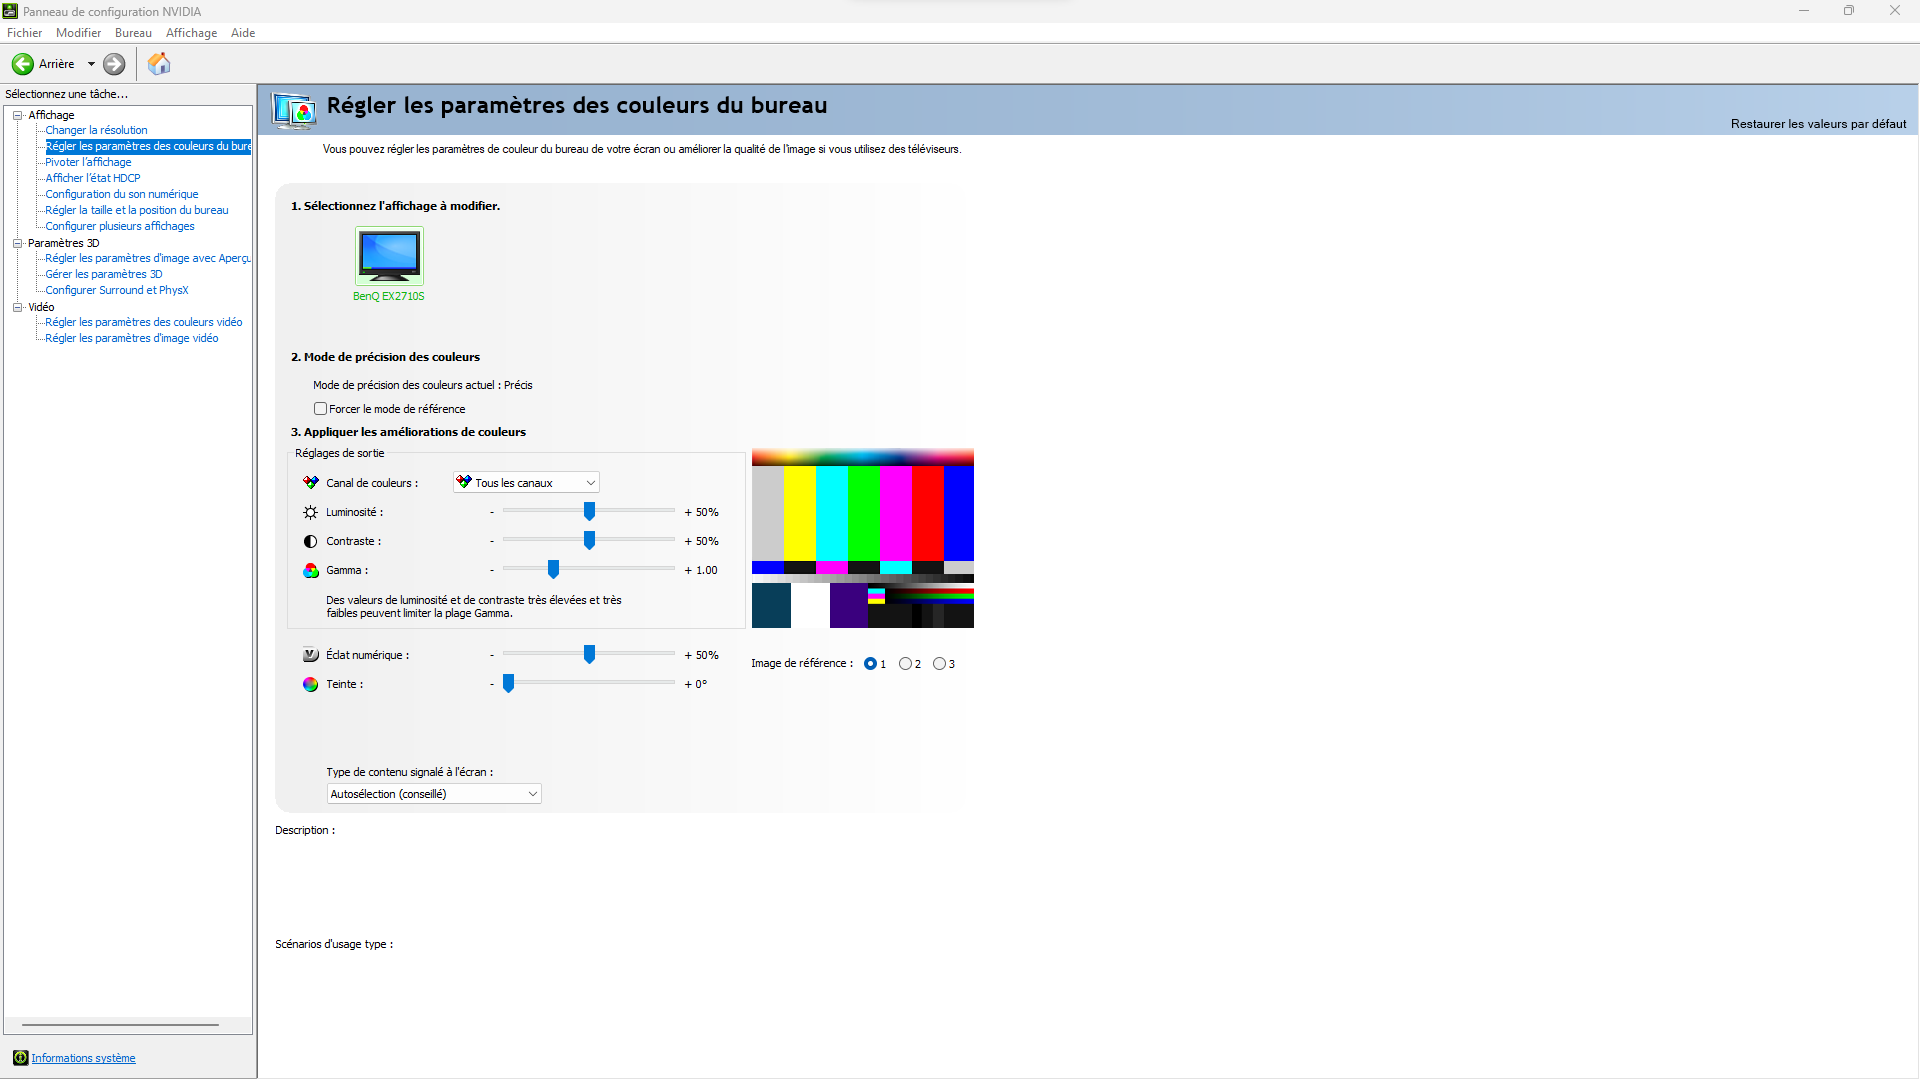This screenshot has height=1080, width=1920.
Task: Click the Éclat numérique icon
Action: (x=311, y=655)
